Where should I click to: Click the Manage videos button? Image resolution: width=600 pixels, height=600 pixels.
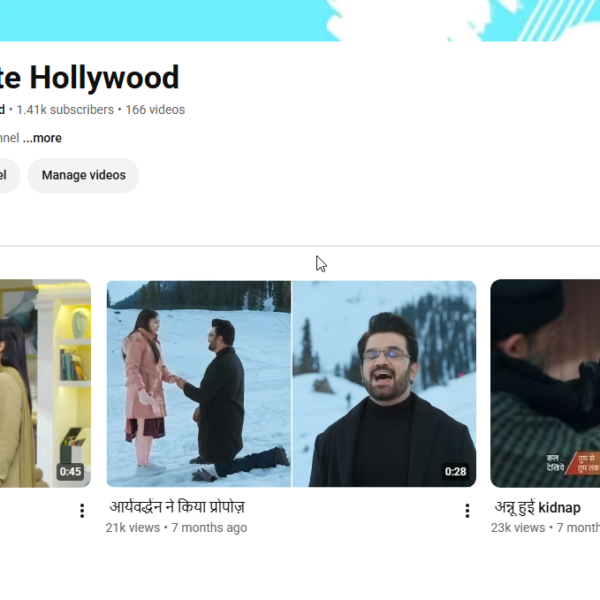click(83, 175)
